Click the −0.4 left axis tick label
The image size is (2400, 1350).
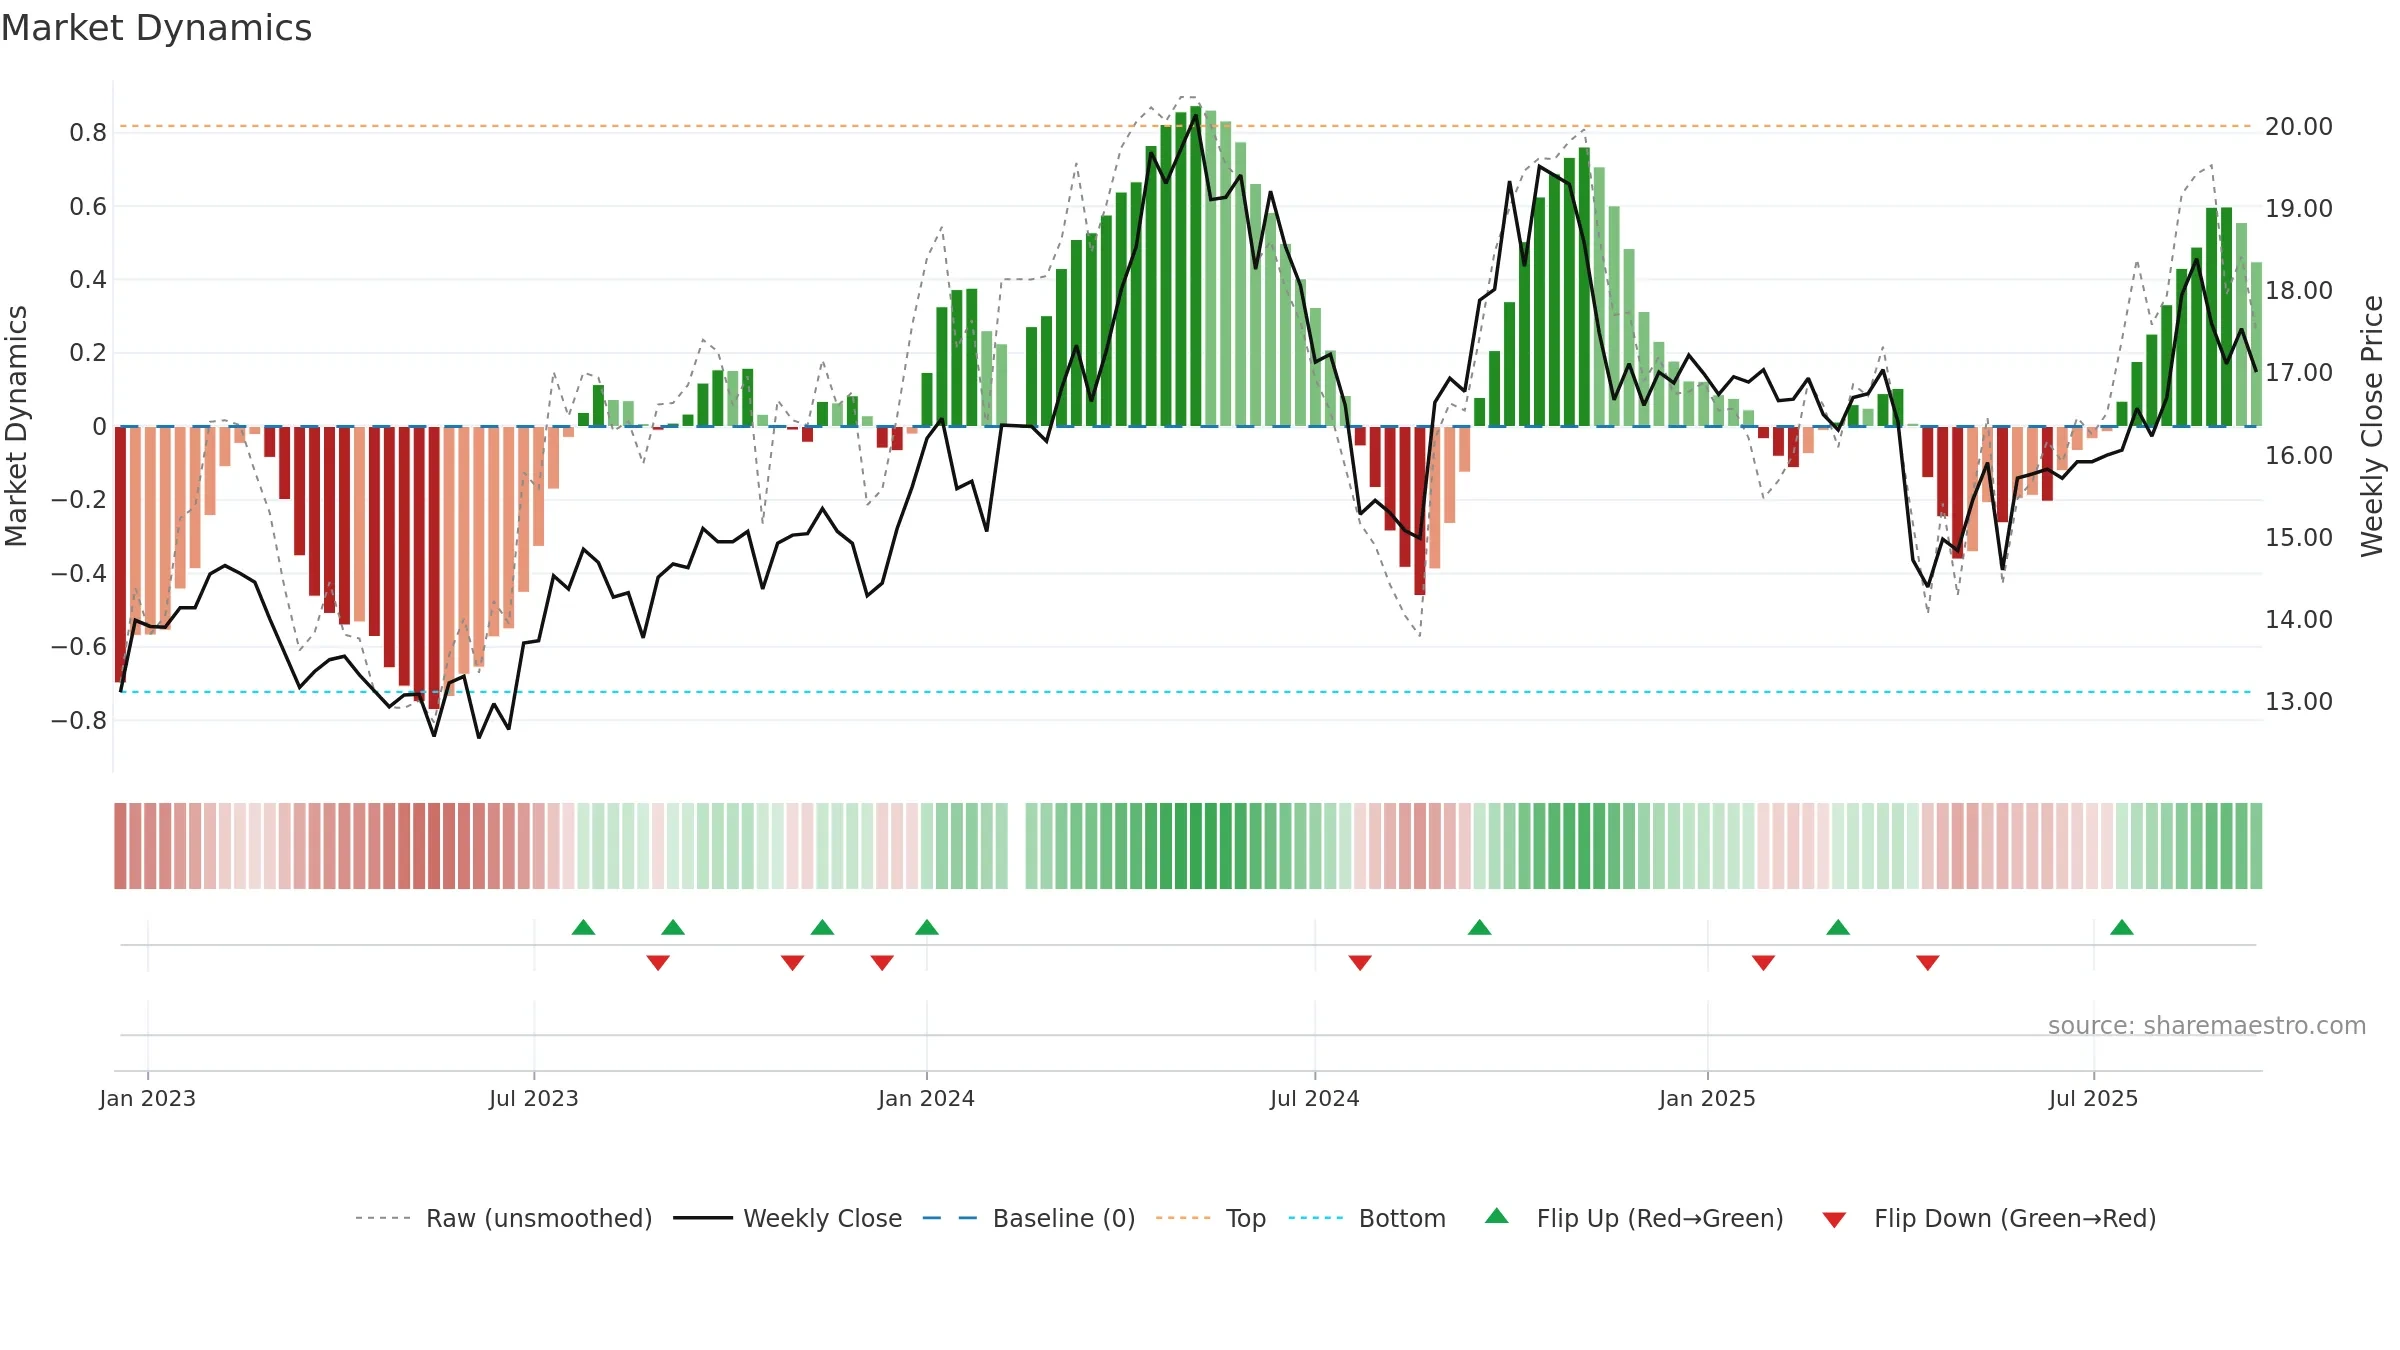coord(79,574)
